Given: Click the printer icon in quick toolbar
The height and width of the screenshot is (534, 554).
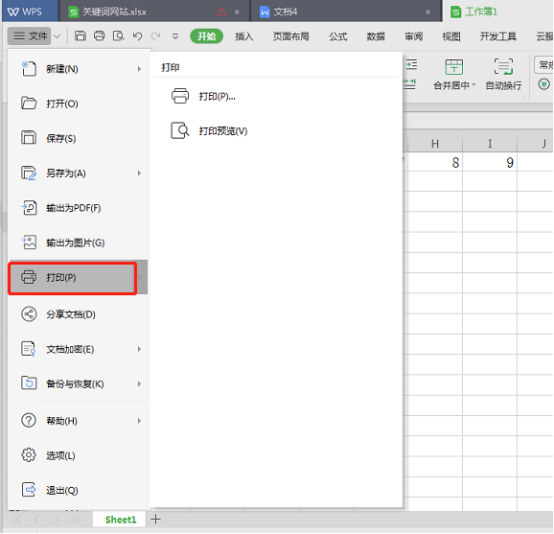Looking at the screenshot, I should [99, 36].
